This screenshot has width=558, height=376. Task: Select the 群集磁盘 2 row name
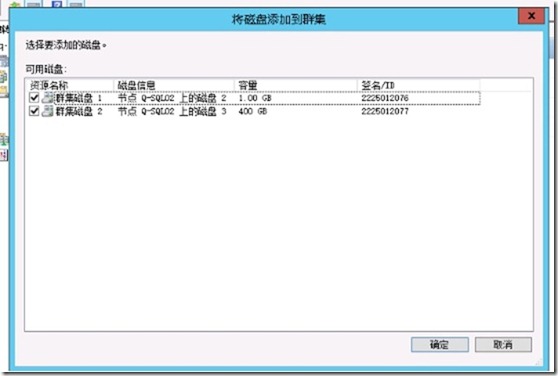point(79,111)
